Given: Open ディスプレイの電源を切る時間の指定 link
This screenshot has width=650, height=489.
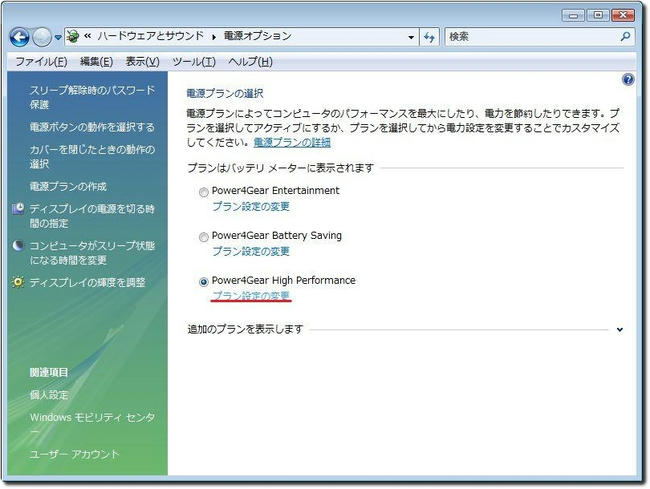Looking at the screenshot, I should pyautogui.click(x=92, y=216).
